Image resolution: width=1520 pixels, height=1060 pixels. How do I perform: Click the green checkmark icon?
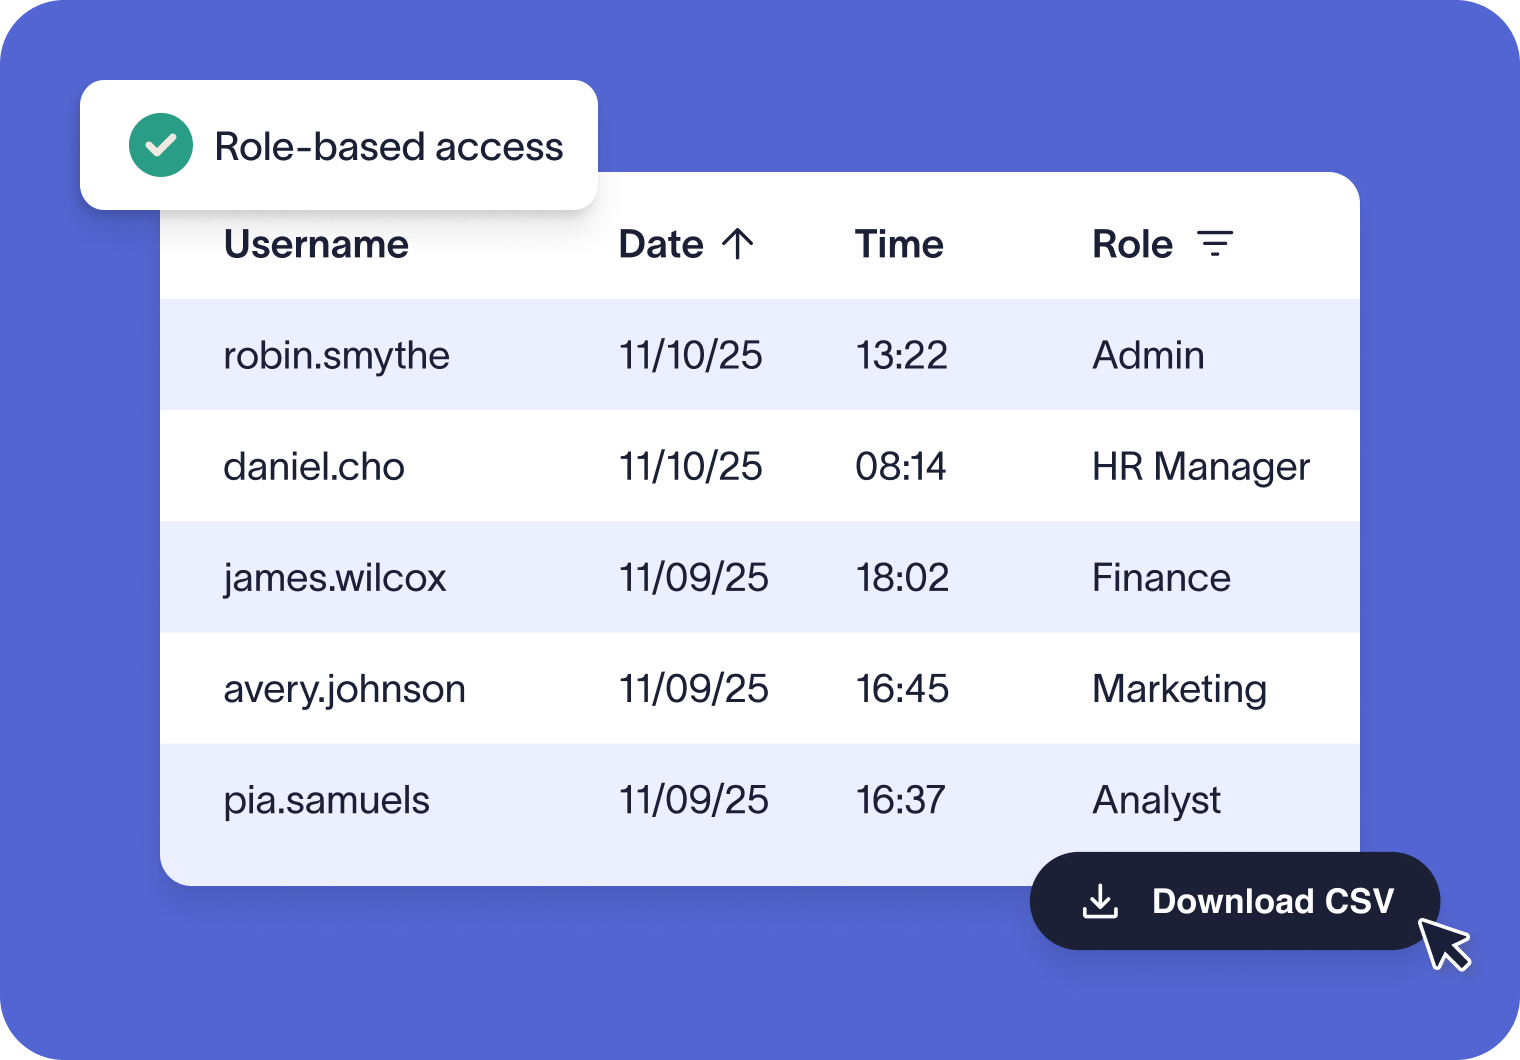[x=160, y=145]
